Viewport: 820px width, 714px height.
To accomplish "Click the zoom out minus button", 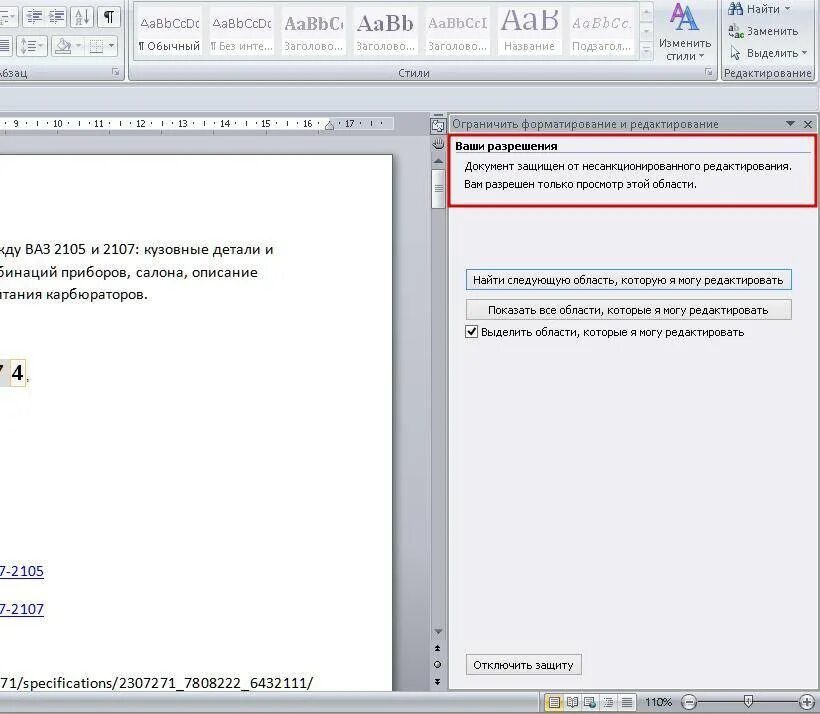I will click(689, 702).
